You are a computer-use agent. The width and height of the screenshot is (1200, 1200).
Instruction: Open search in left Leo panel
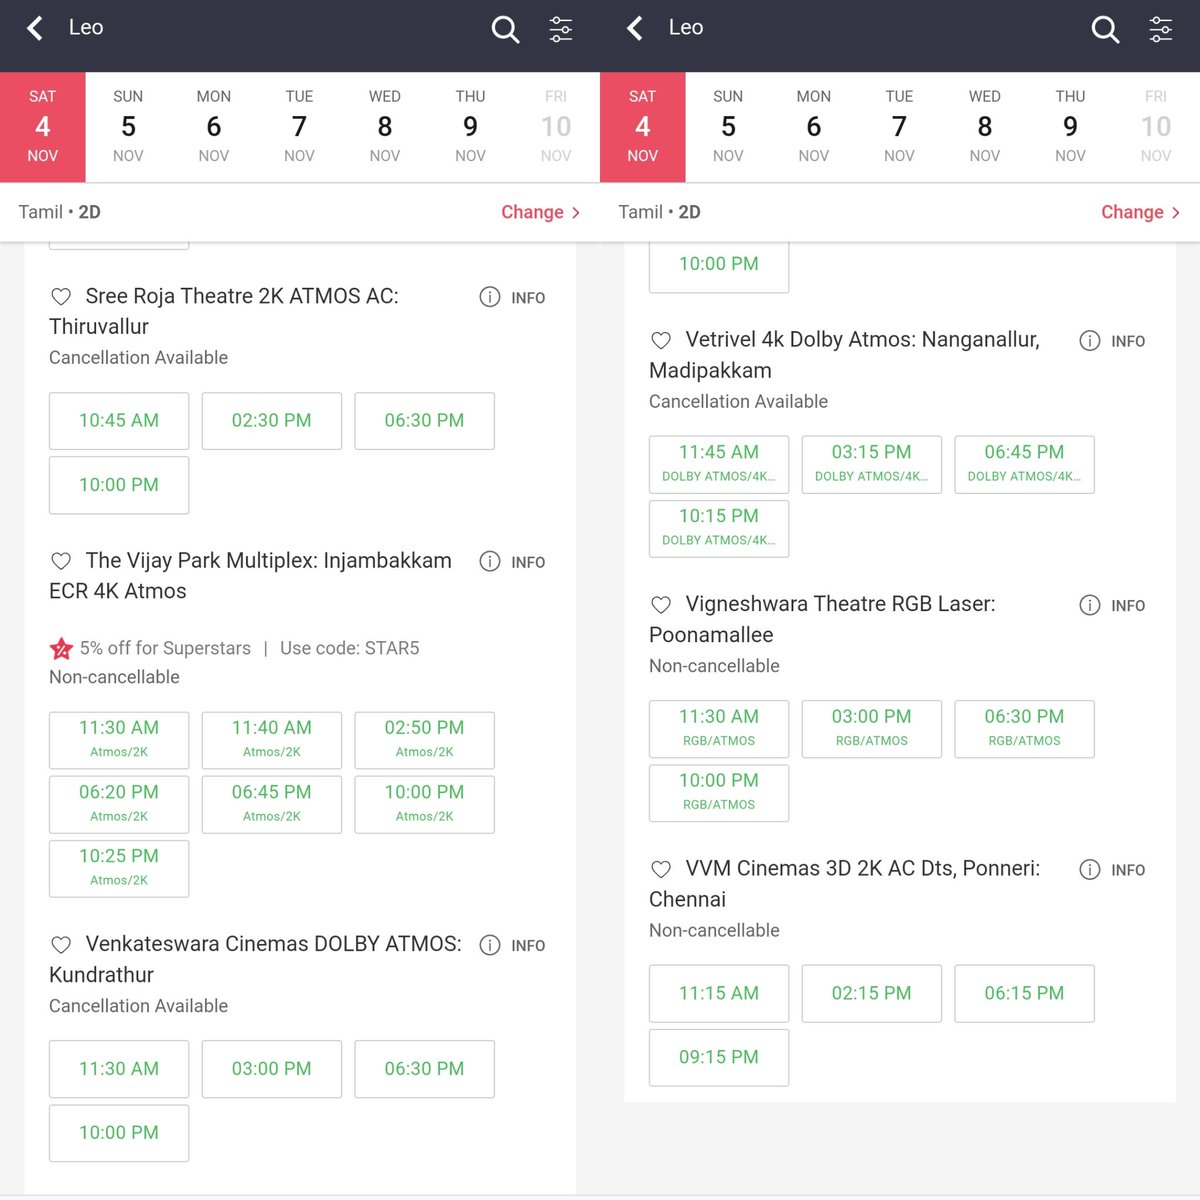(x=505, y=29)
